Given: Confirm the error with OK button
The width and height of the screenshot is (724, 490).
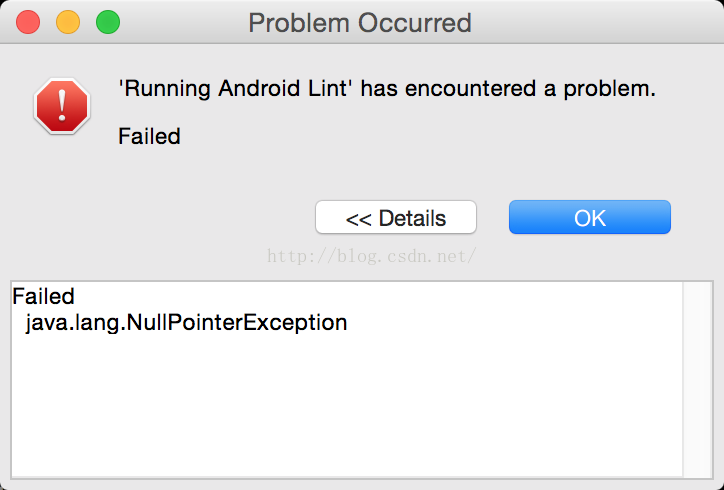Looking at the screenshot, I should click(x=590, y=217).
